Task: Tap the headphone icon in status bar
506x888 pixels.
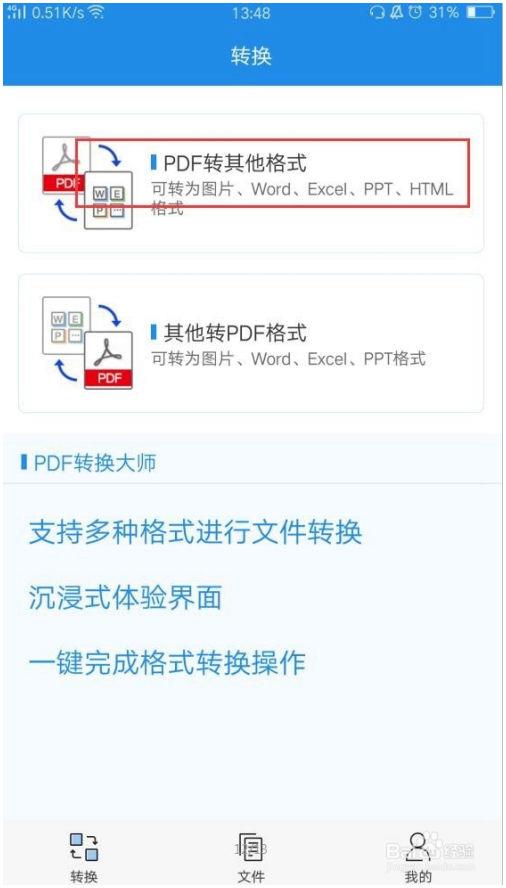Action: (x=377, y=12)
